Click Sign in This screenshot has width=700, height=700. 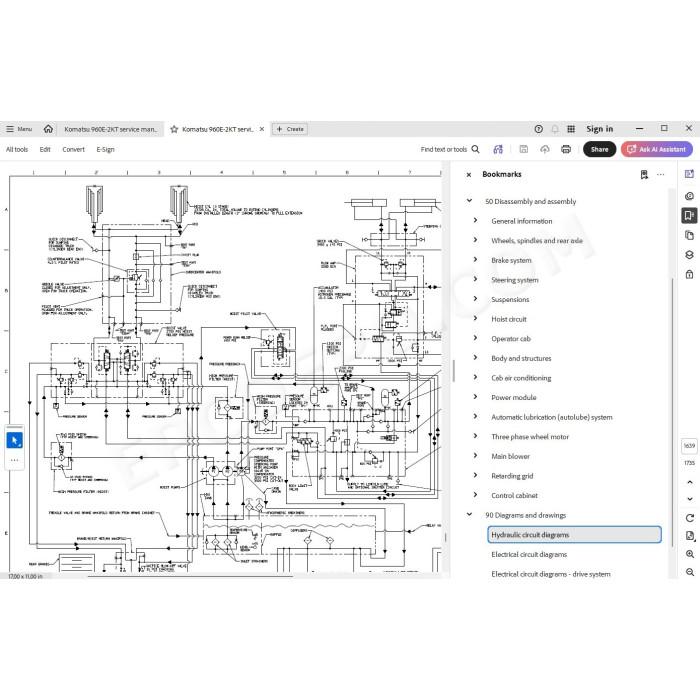(x=600, y=129)
